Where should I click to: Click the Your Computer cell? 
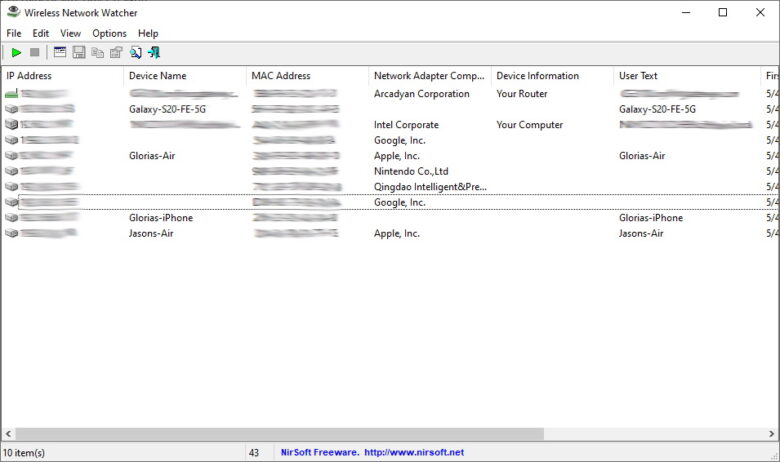click(529, 124)
